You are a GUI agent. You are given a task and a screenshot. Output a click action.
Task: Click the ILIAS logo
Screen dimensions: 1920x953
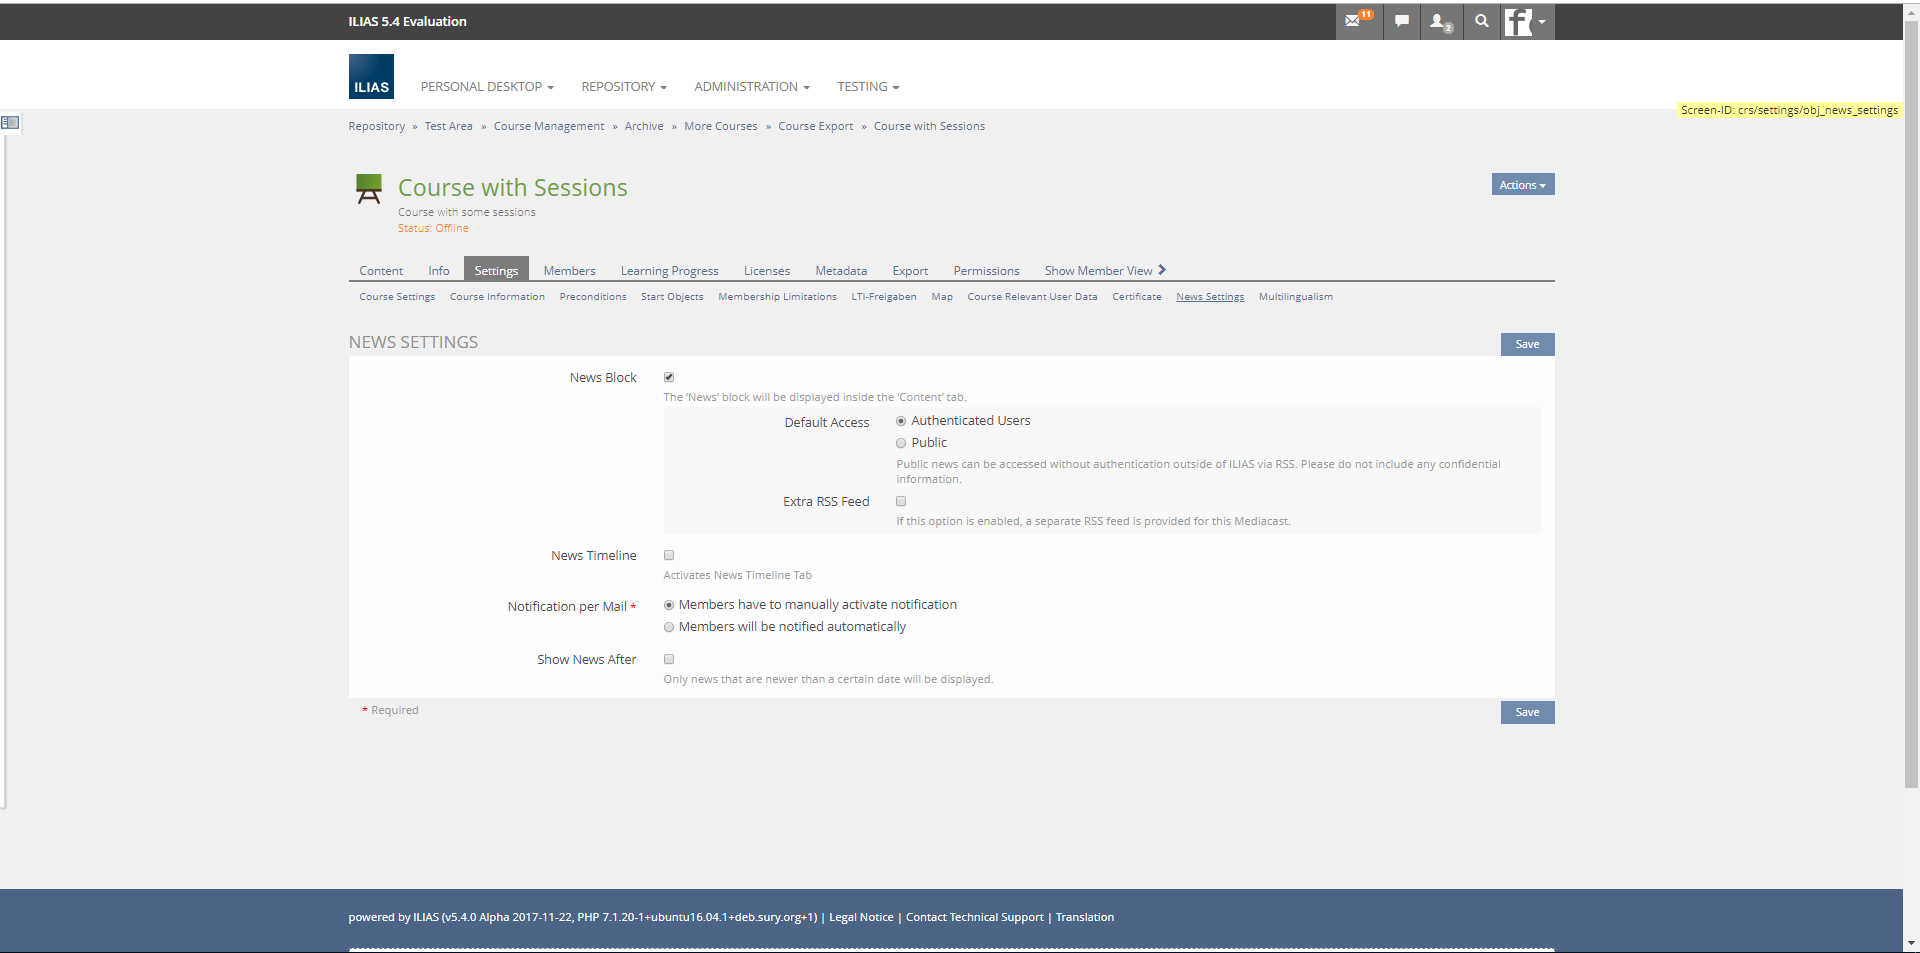pos(371,77)
